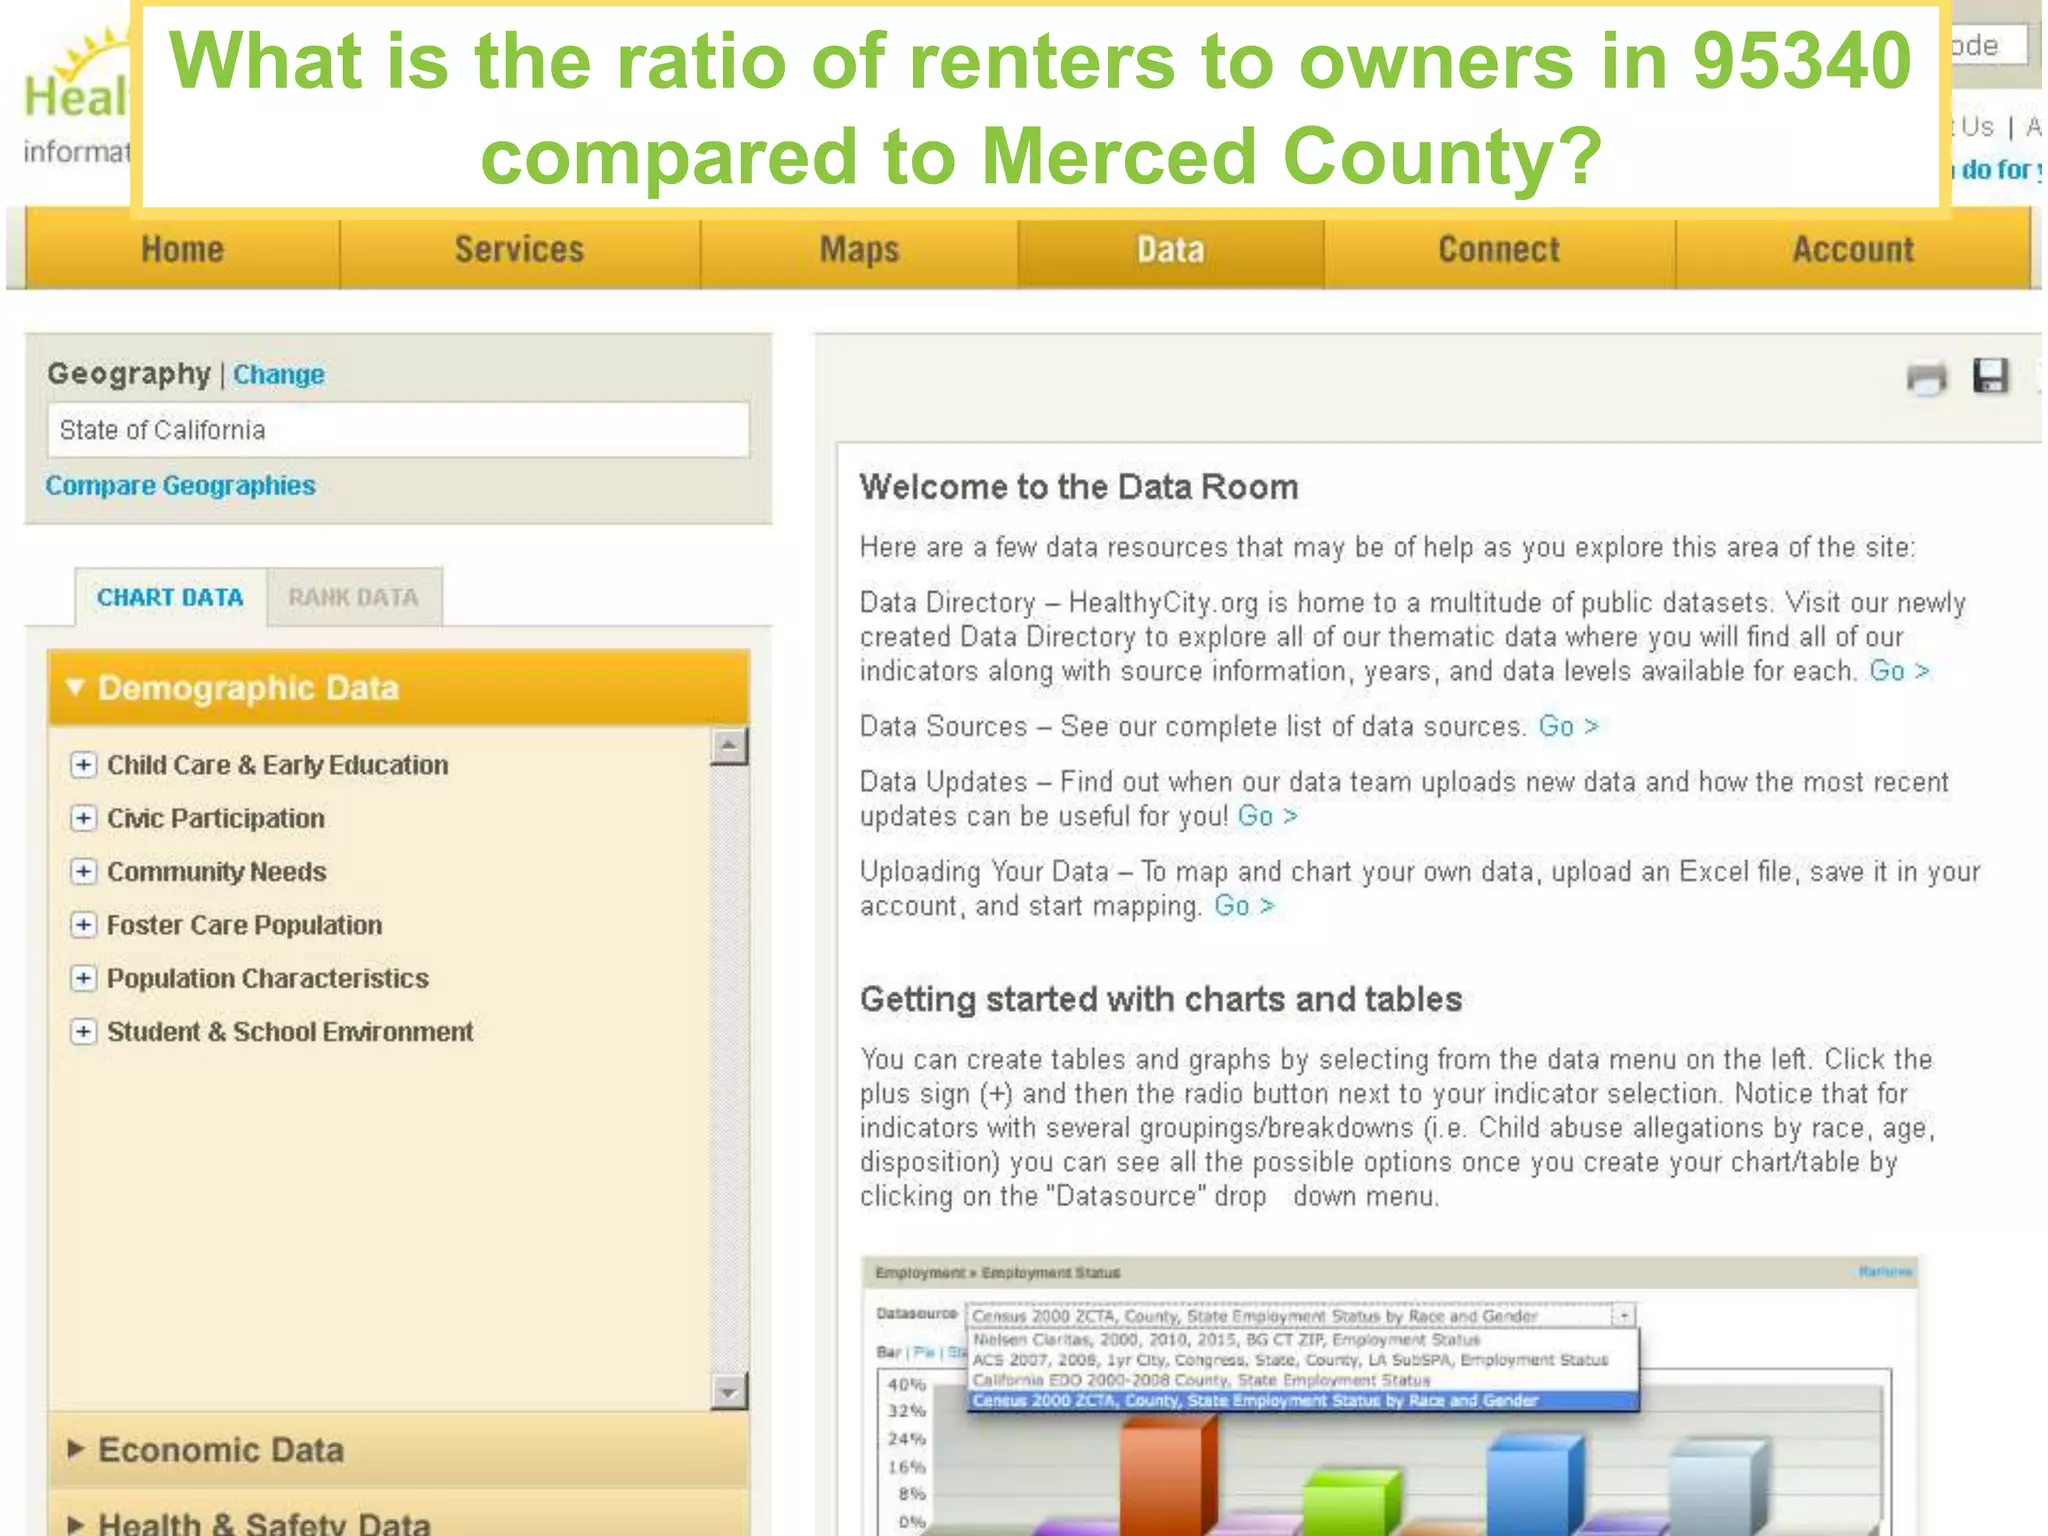Click the sample chart thumbnail
The height and width of the screenshot is (1536, 2048).
click(x=1389, y=1396)
